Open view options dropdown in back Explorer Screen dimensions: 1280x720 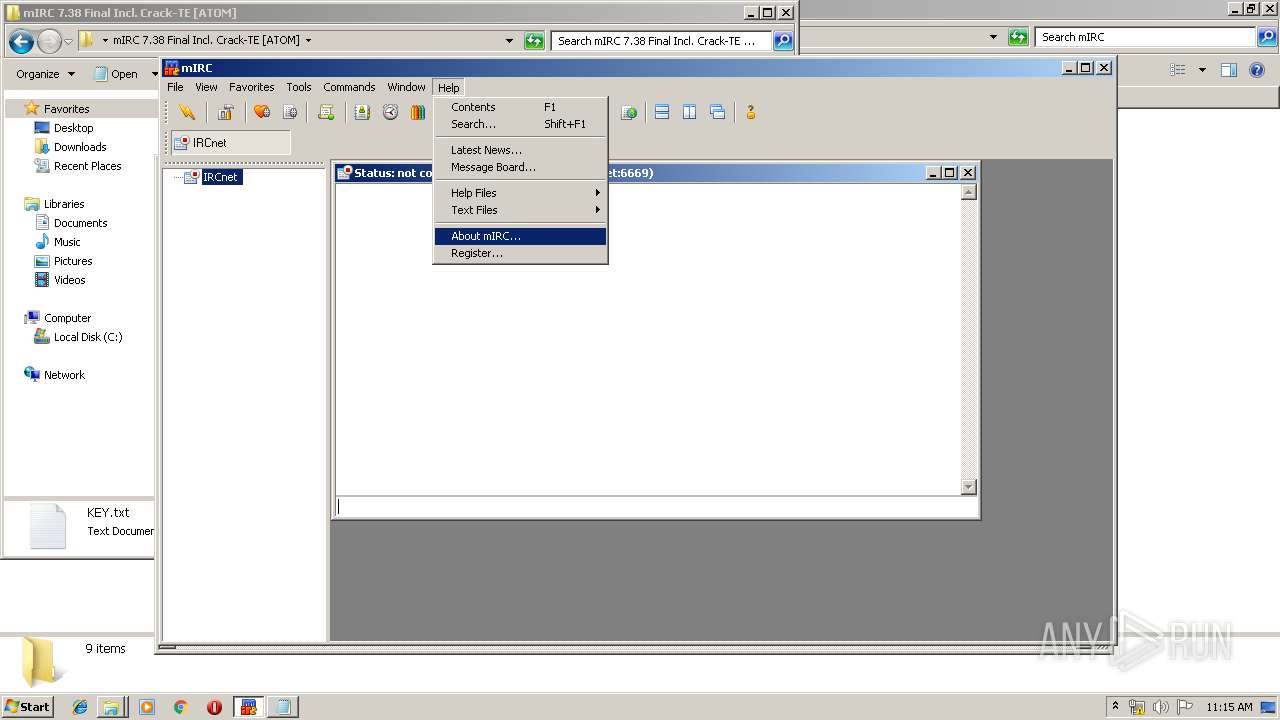click(x=1202, y=70)
